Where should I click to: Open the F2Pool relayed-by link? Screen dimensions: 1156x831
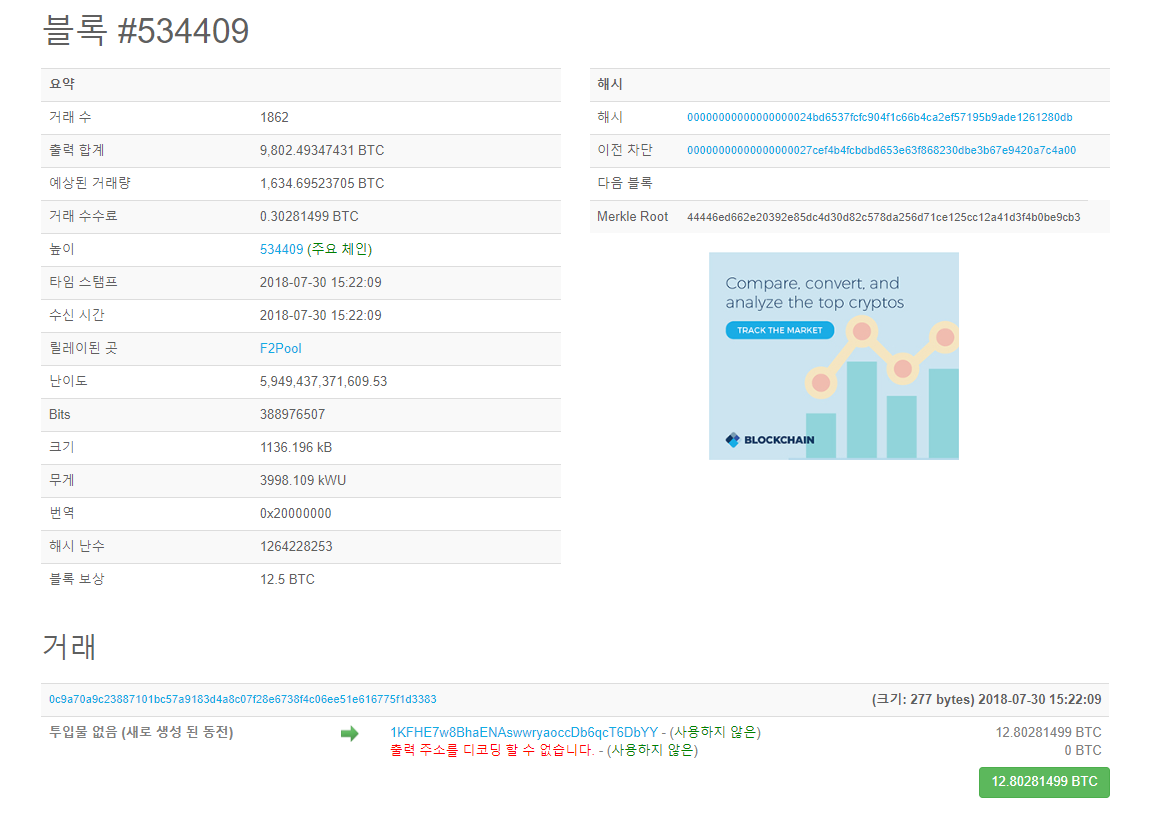(280, 348)
